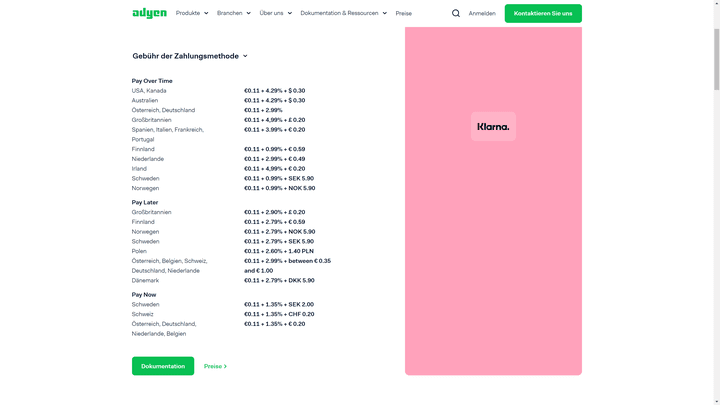The image size is (720, 405).
Task: Click fee €0.11 + 1.35% + CHF 0.20
Action: pos(279,314)
